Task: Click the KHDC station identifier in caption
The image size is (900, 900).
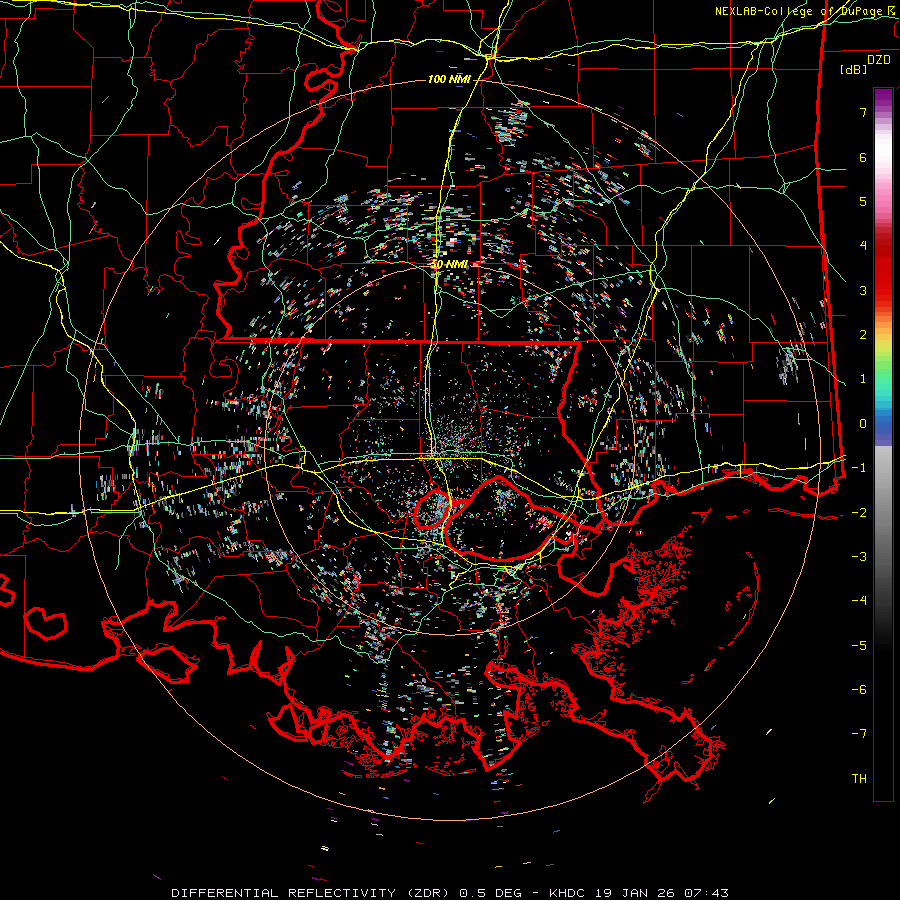Action: pyautogui.click(x=568, y=893)
